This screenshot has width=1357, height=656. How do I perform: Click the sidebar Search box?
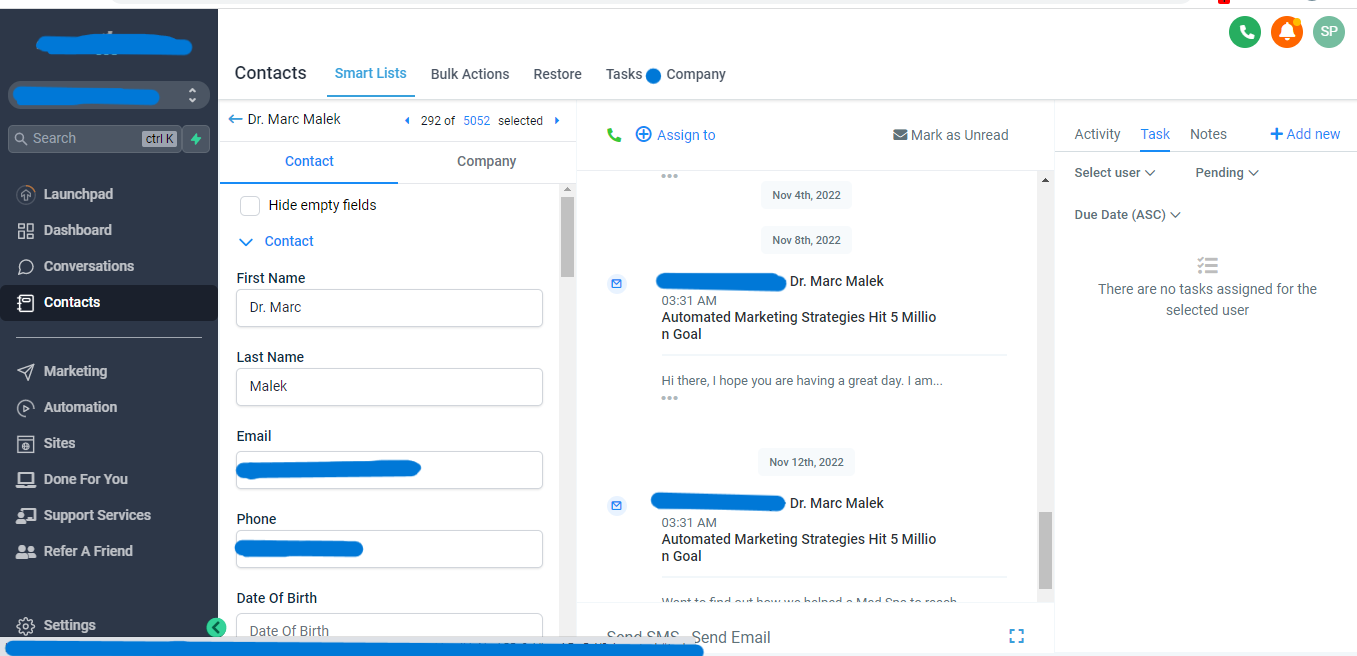coord(95,139)
